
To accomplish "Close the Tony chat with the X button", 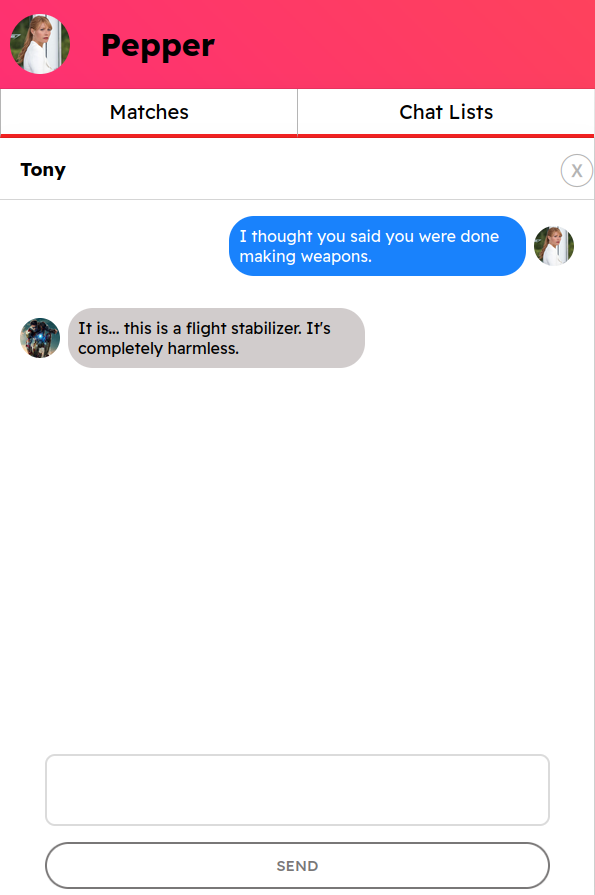I will tap(577, 171).
